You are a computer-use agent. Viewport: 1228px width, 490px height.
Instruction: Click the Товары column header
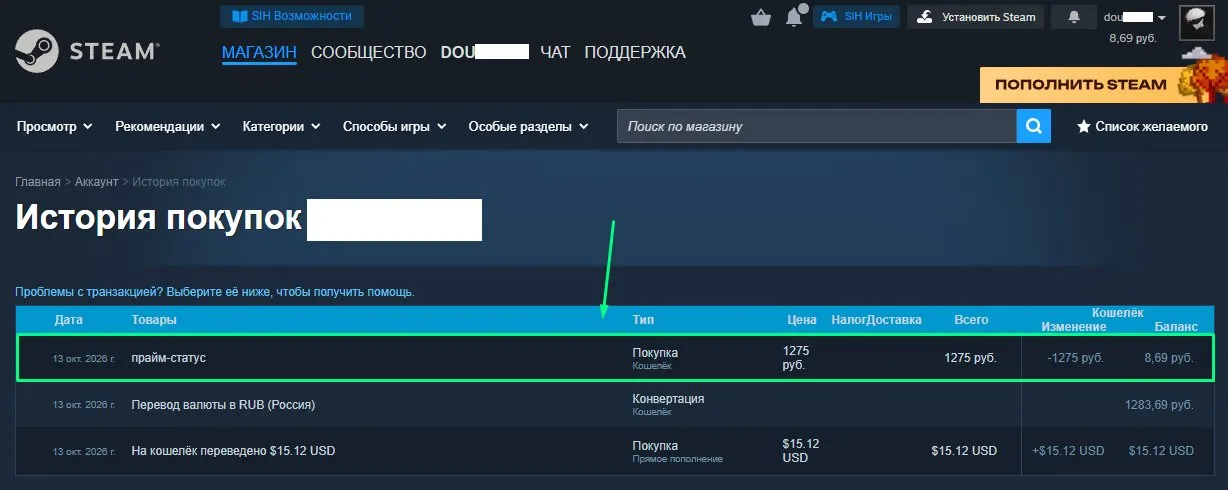pos(154,320)
